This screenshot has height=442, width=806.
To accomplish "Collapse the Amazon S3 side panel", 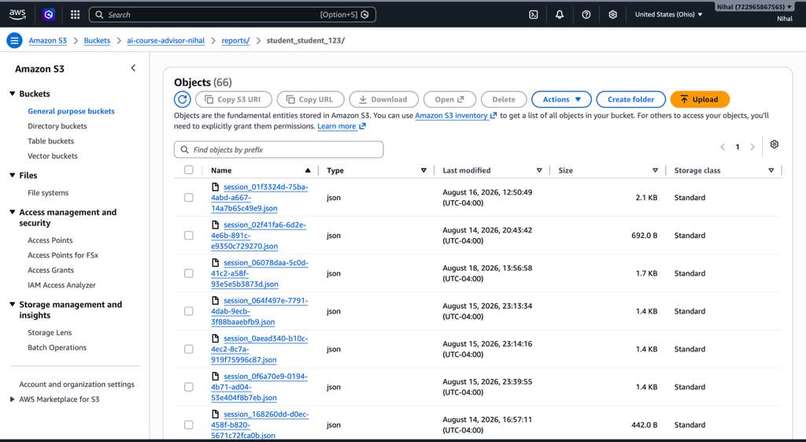I will coord(133,68).
